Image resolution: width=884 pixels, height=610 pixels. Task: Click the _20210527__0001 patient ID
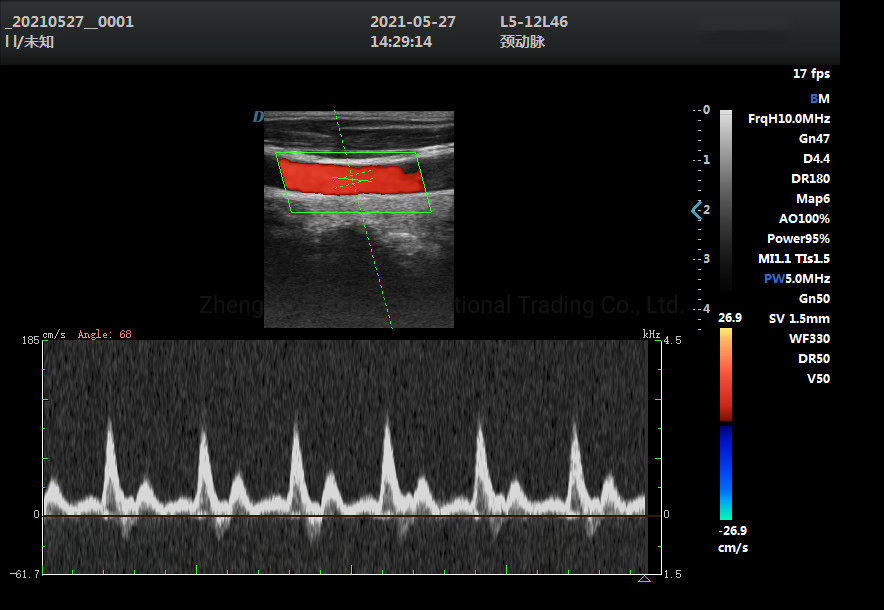point(69,22)
